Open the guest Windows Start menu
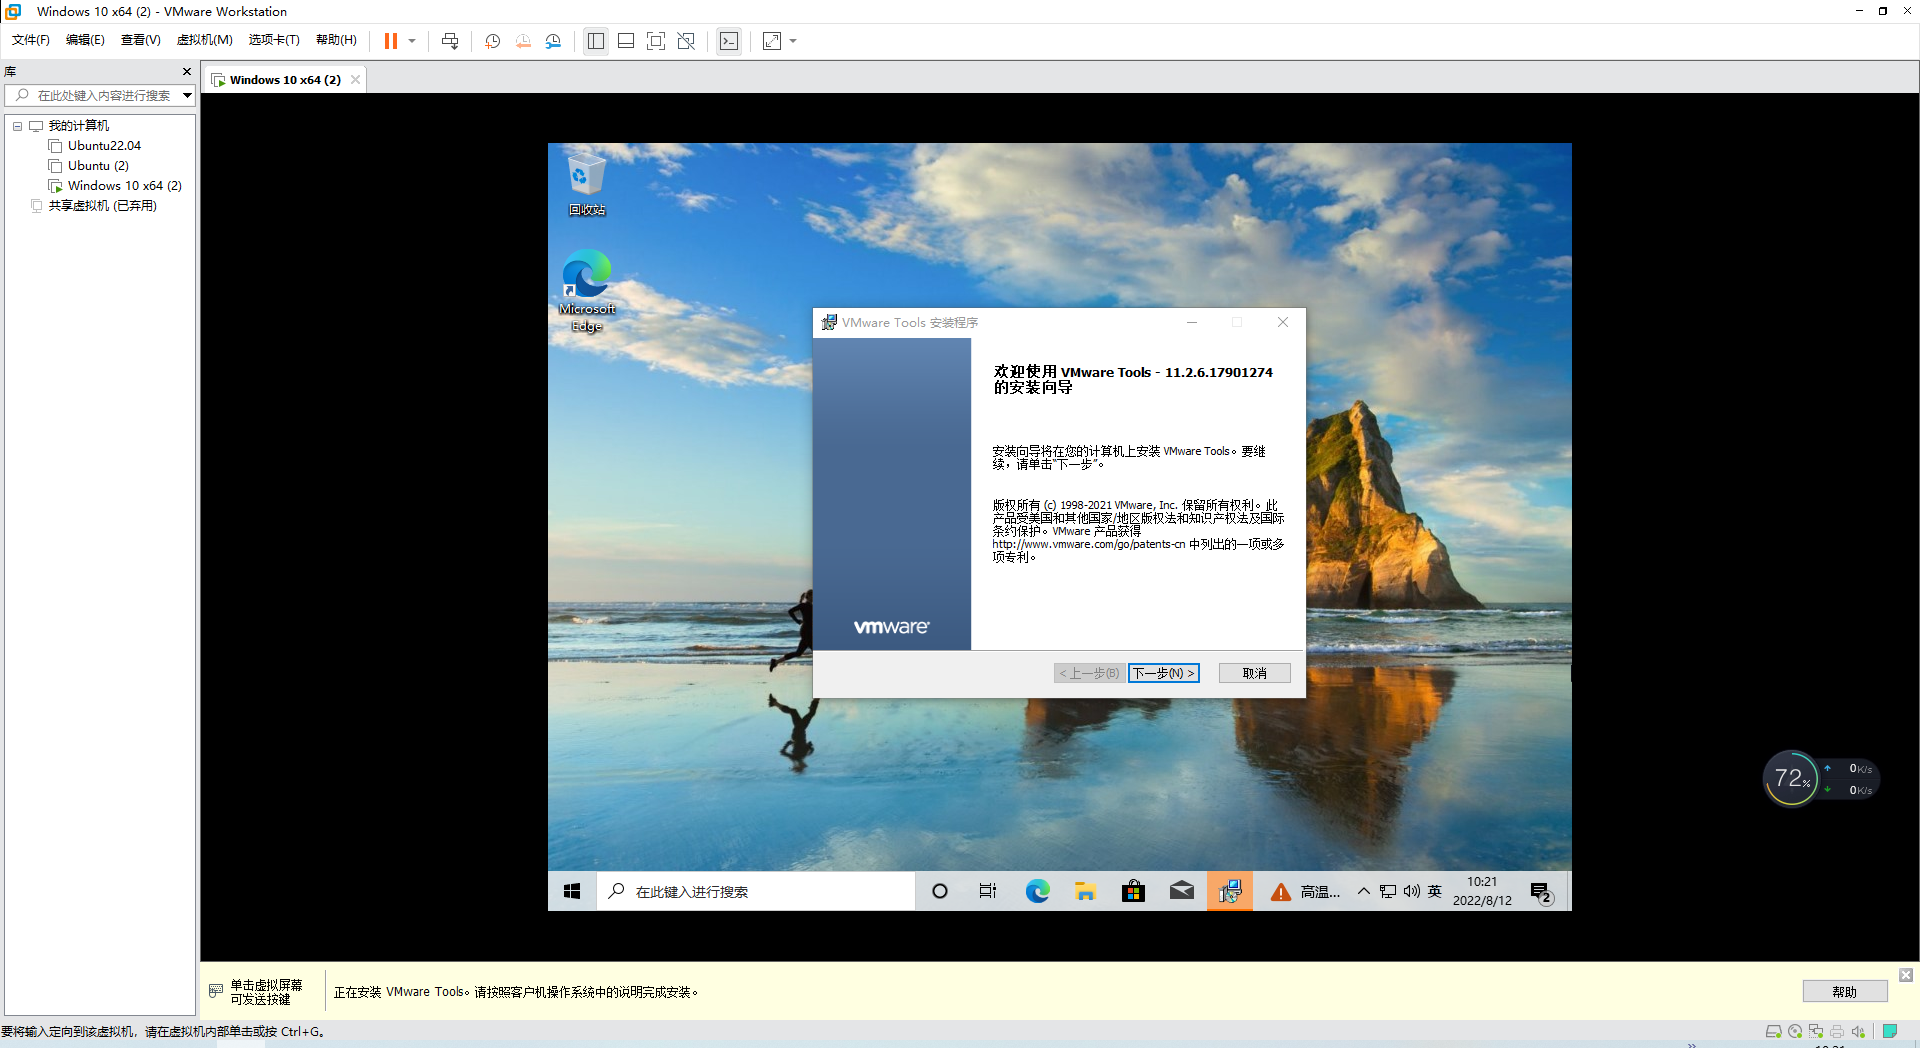The height and width of the screenshot is (1048, 1920). (572, 891)
